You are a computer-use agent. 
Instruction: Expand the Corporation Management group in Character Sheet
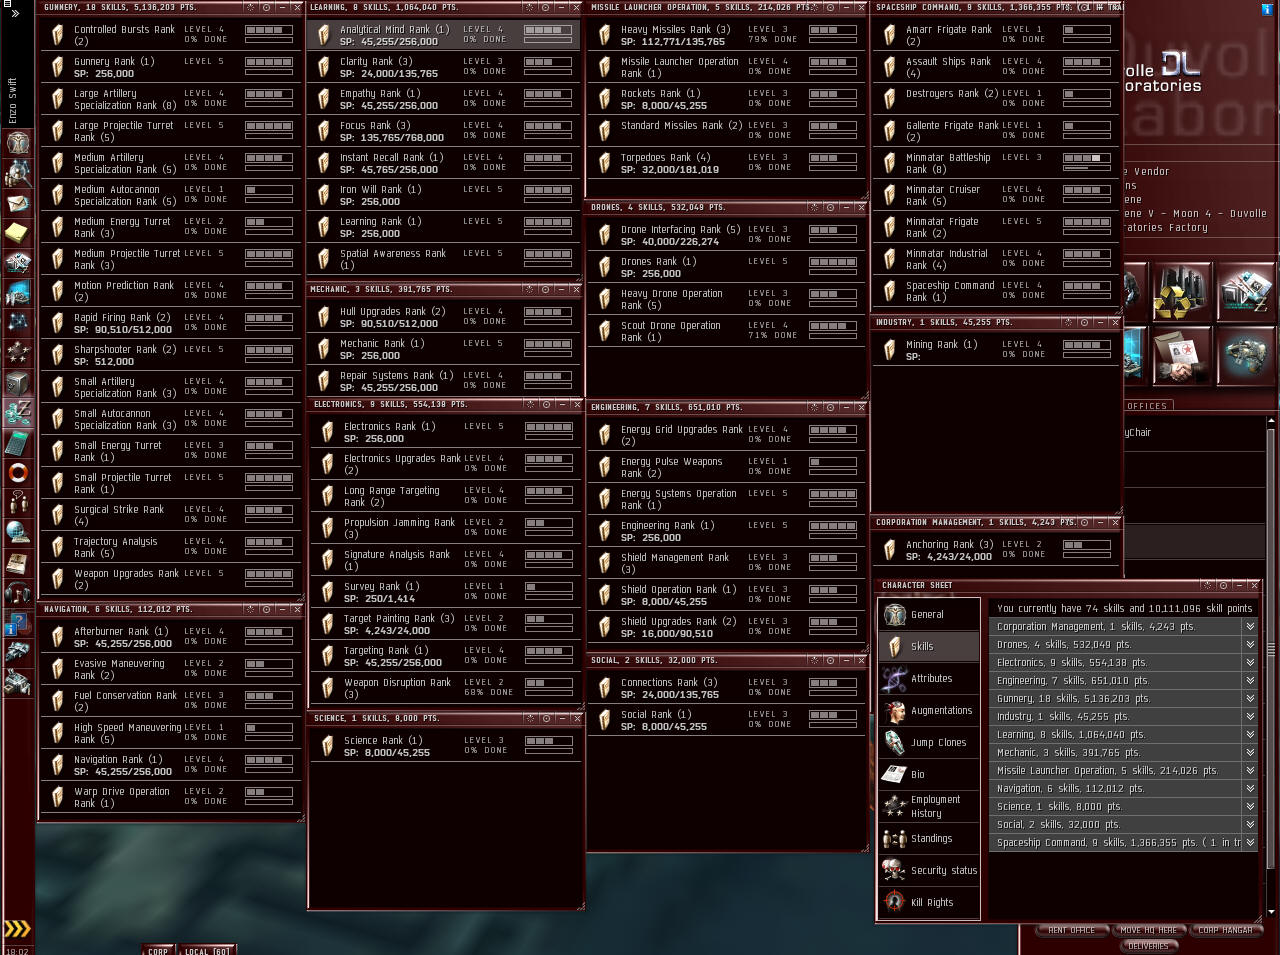[x=1249, y=626]
